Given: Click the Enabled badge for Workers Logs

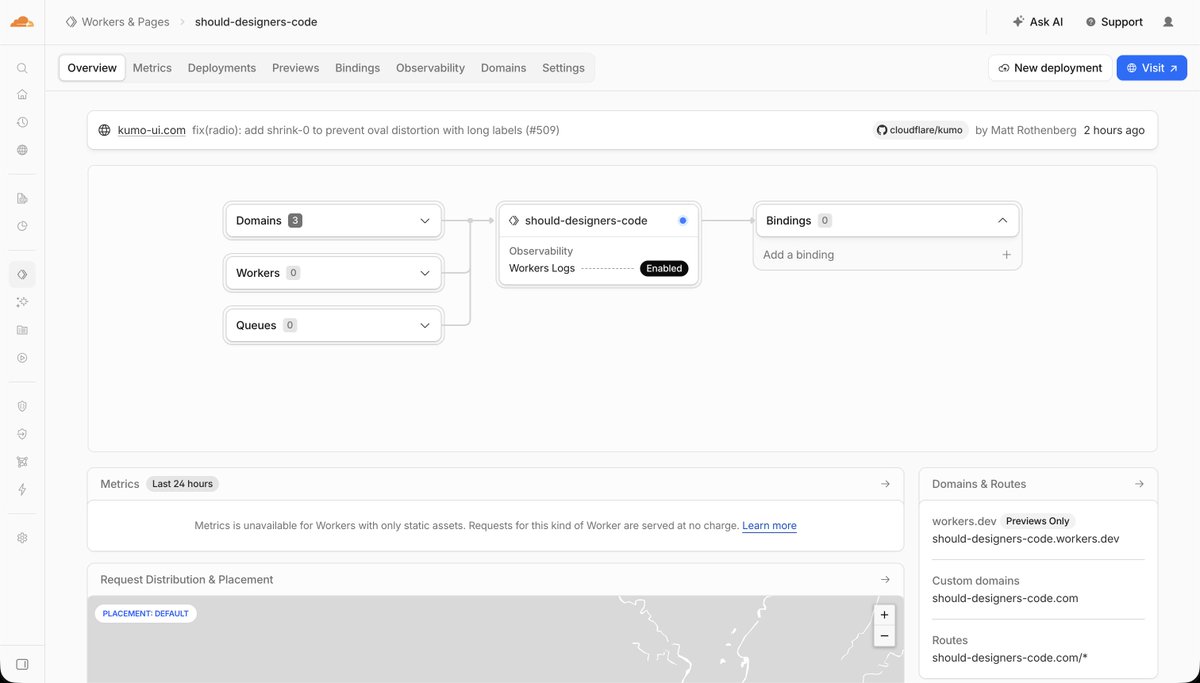Looking at the screenshot, I should click(x=664, y=268).
